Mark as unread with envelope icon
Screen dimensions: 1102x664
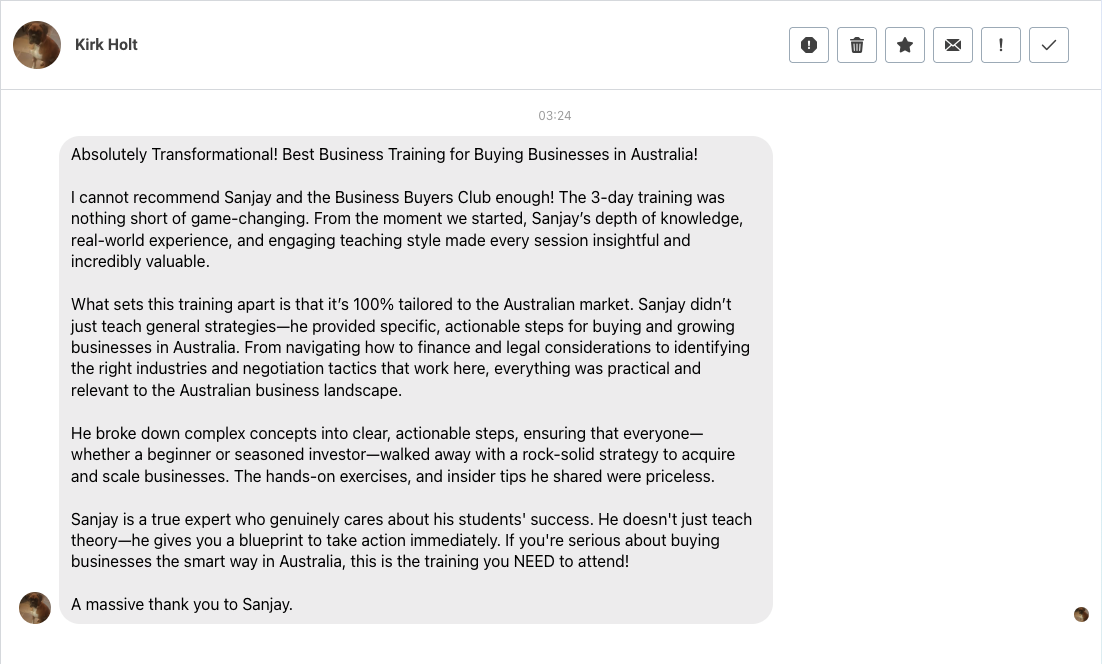[x=953, y=45]
